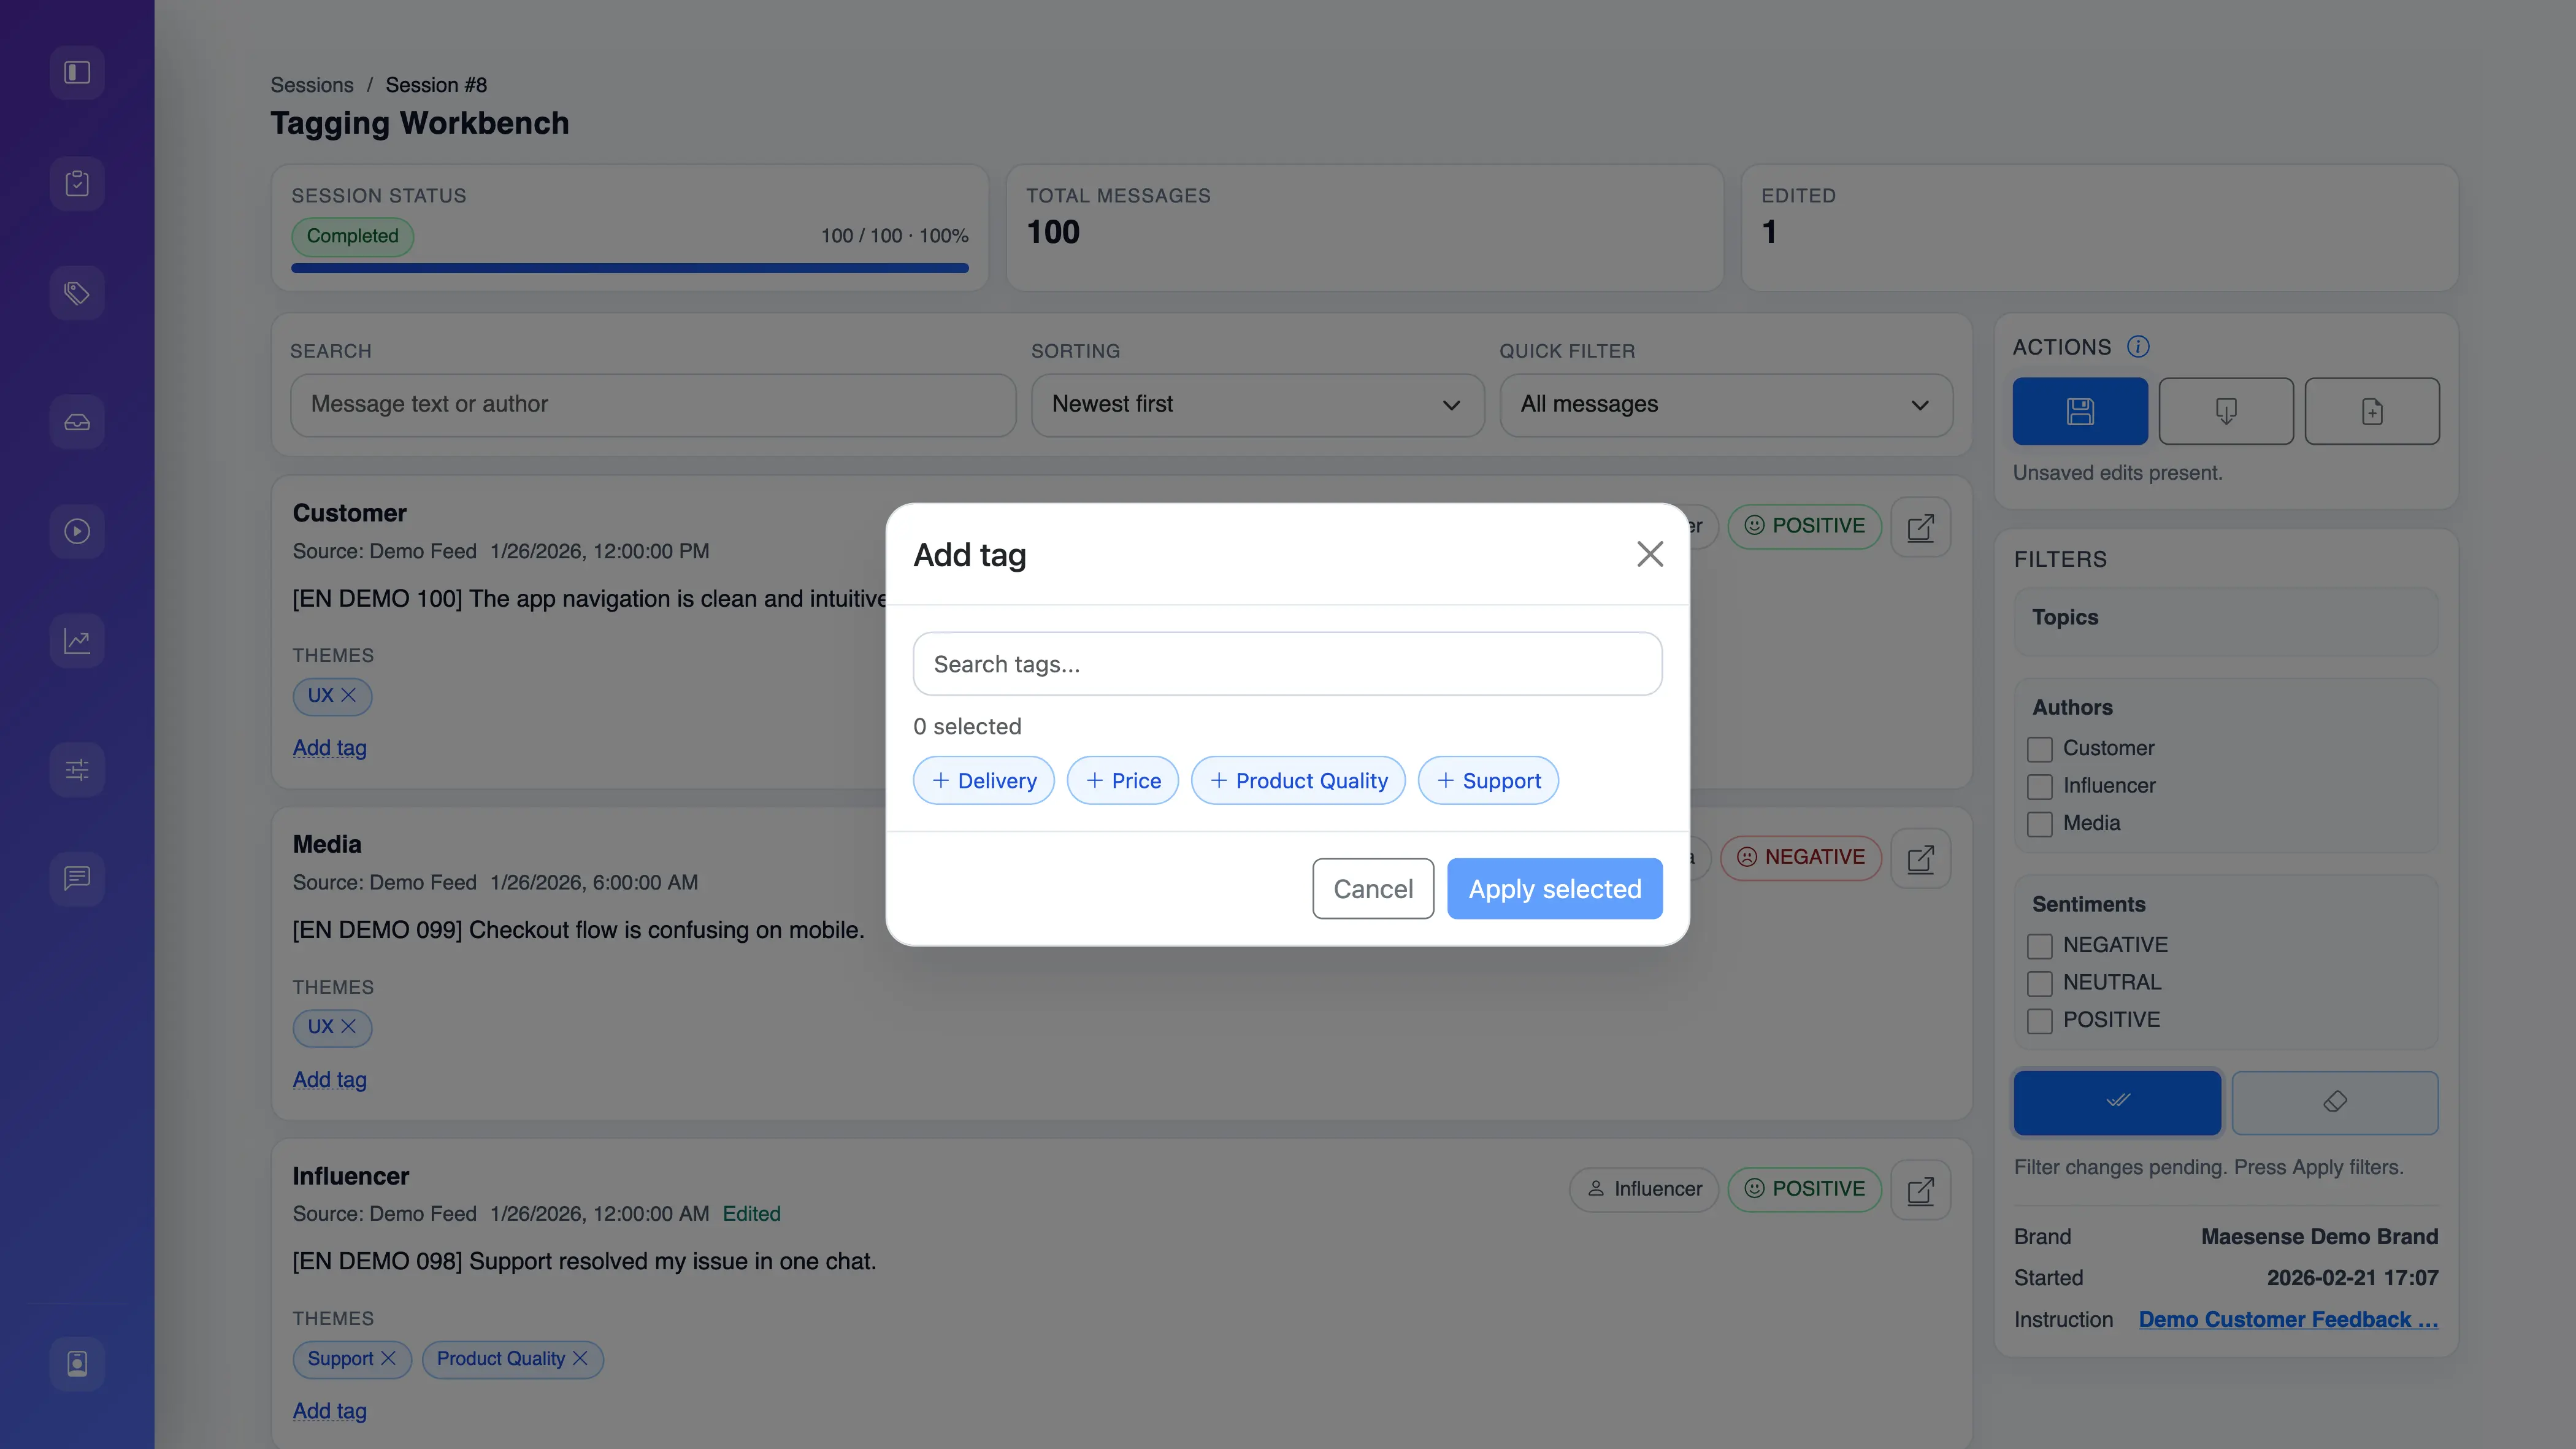The image size is (2576, 1449).
Task: Enable the NEGATIVE sentiment filter checkbox
Action: tap(2040, 945)
